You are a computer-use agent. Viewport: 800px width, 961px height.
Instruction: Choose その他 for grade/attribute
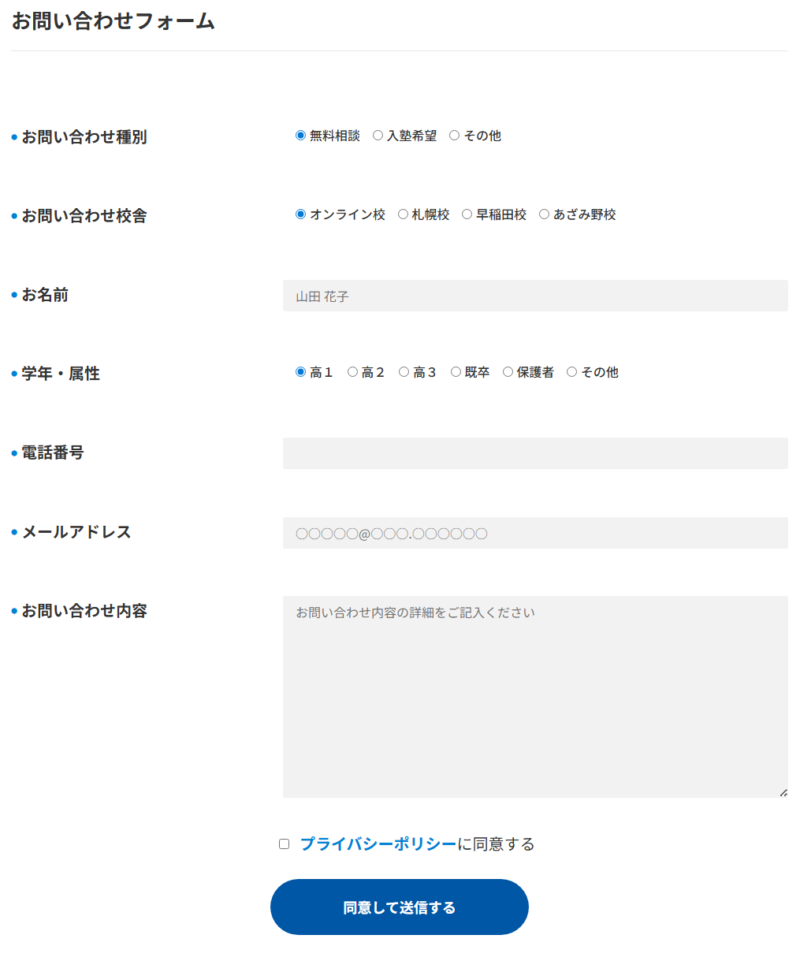click(x=572, y=372)
